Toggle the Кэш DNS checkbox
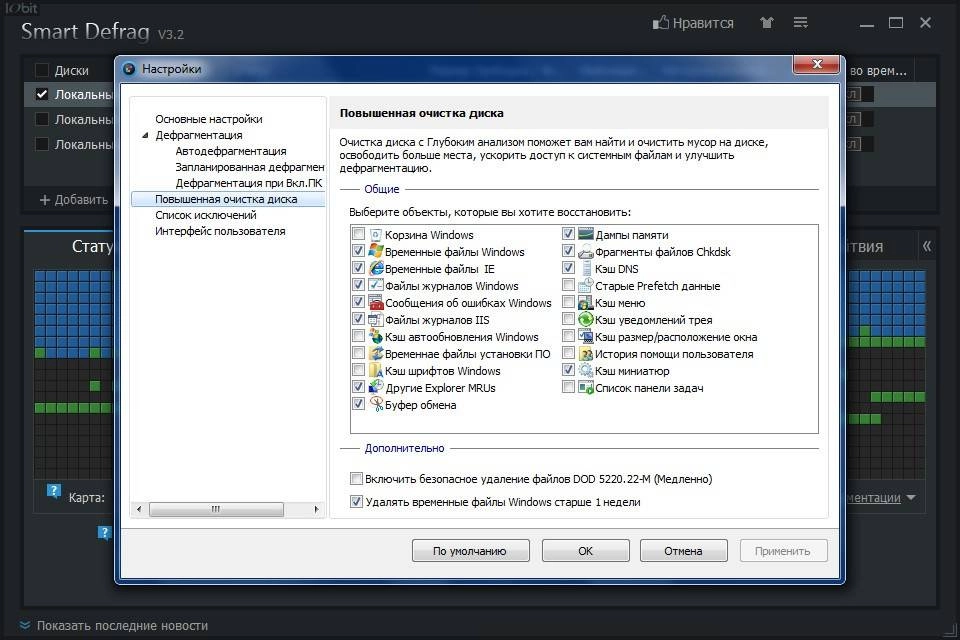The width and height of the screenshot is (960, 640). pyautogui.click(x=568, y=268)
